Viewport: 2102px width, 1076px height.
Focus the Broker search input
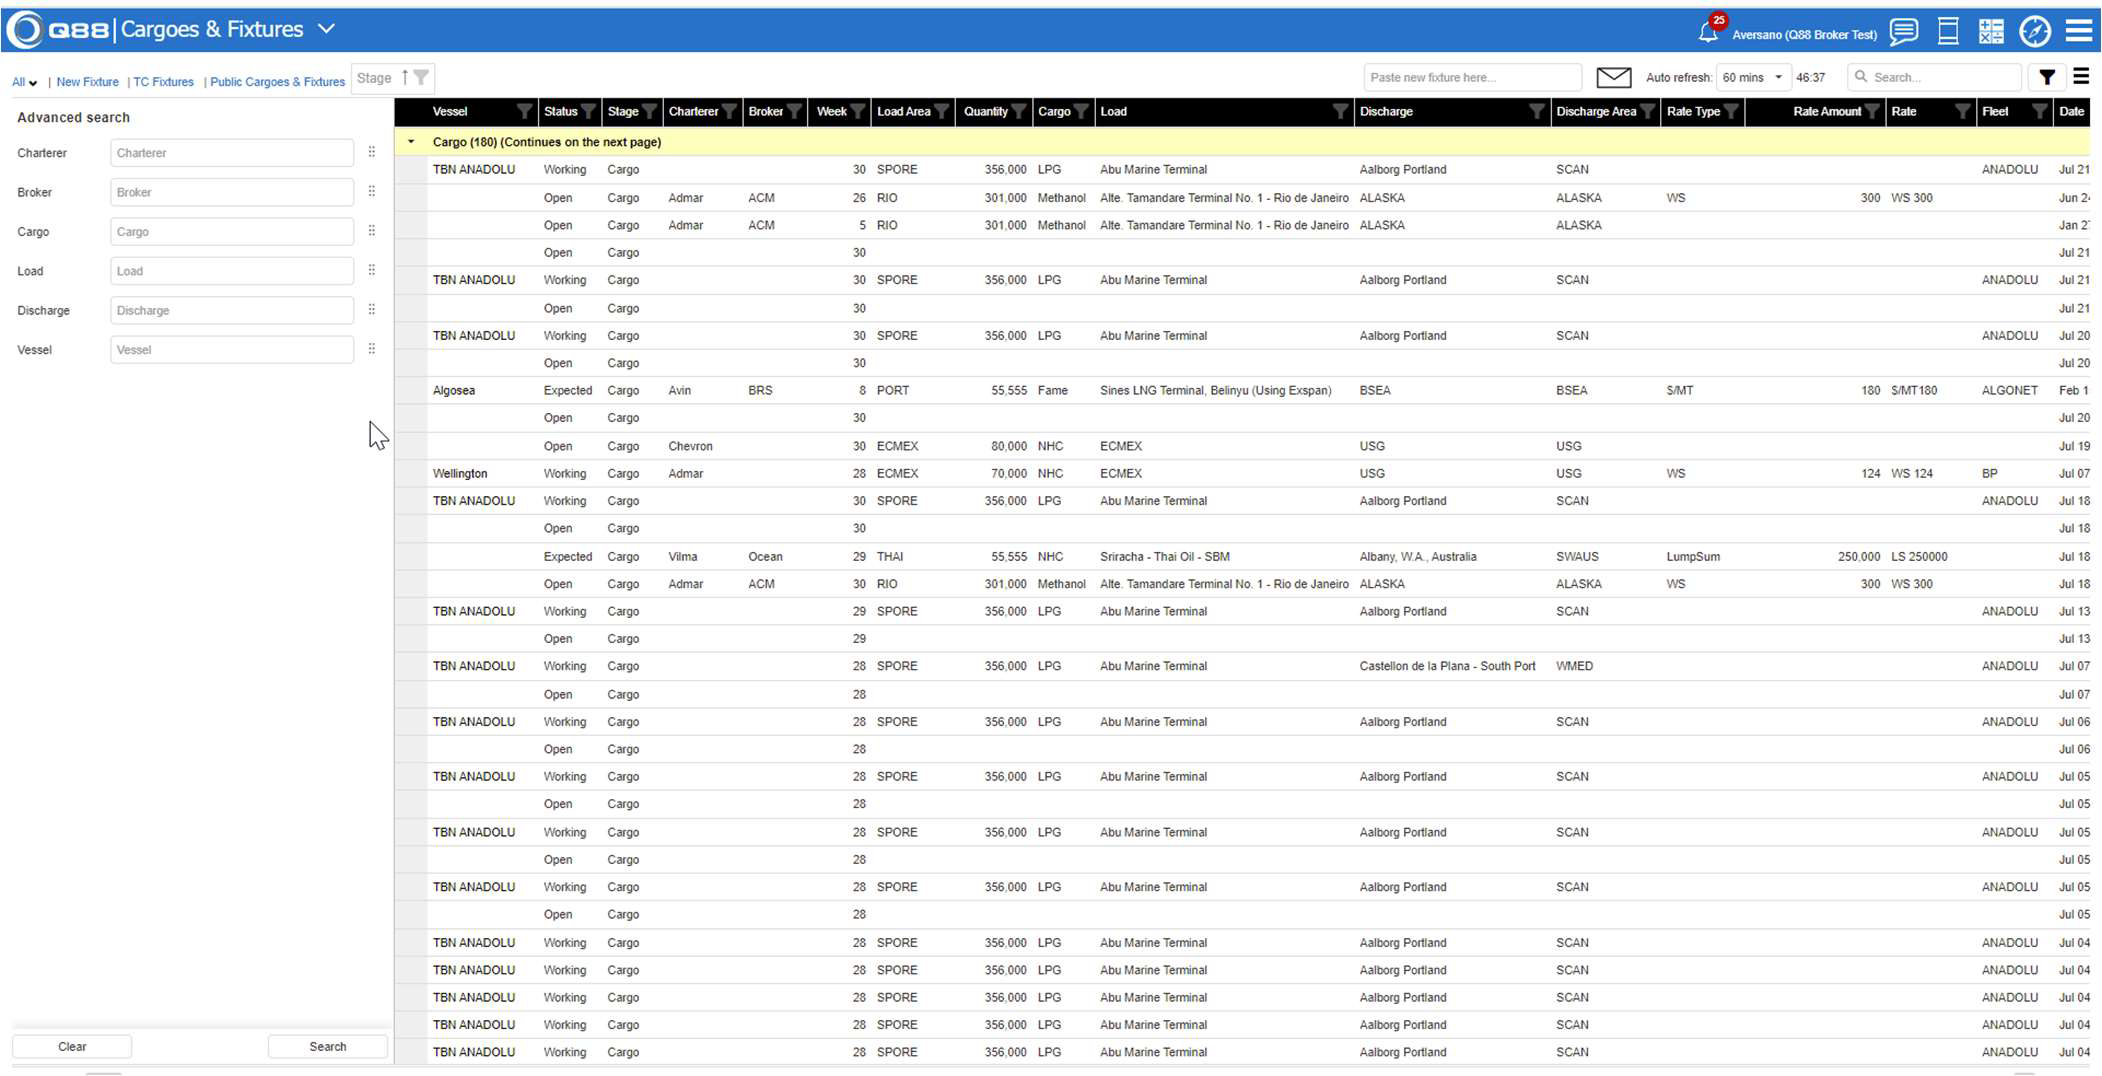click(x=231, y=192)
